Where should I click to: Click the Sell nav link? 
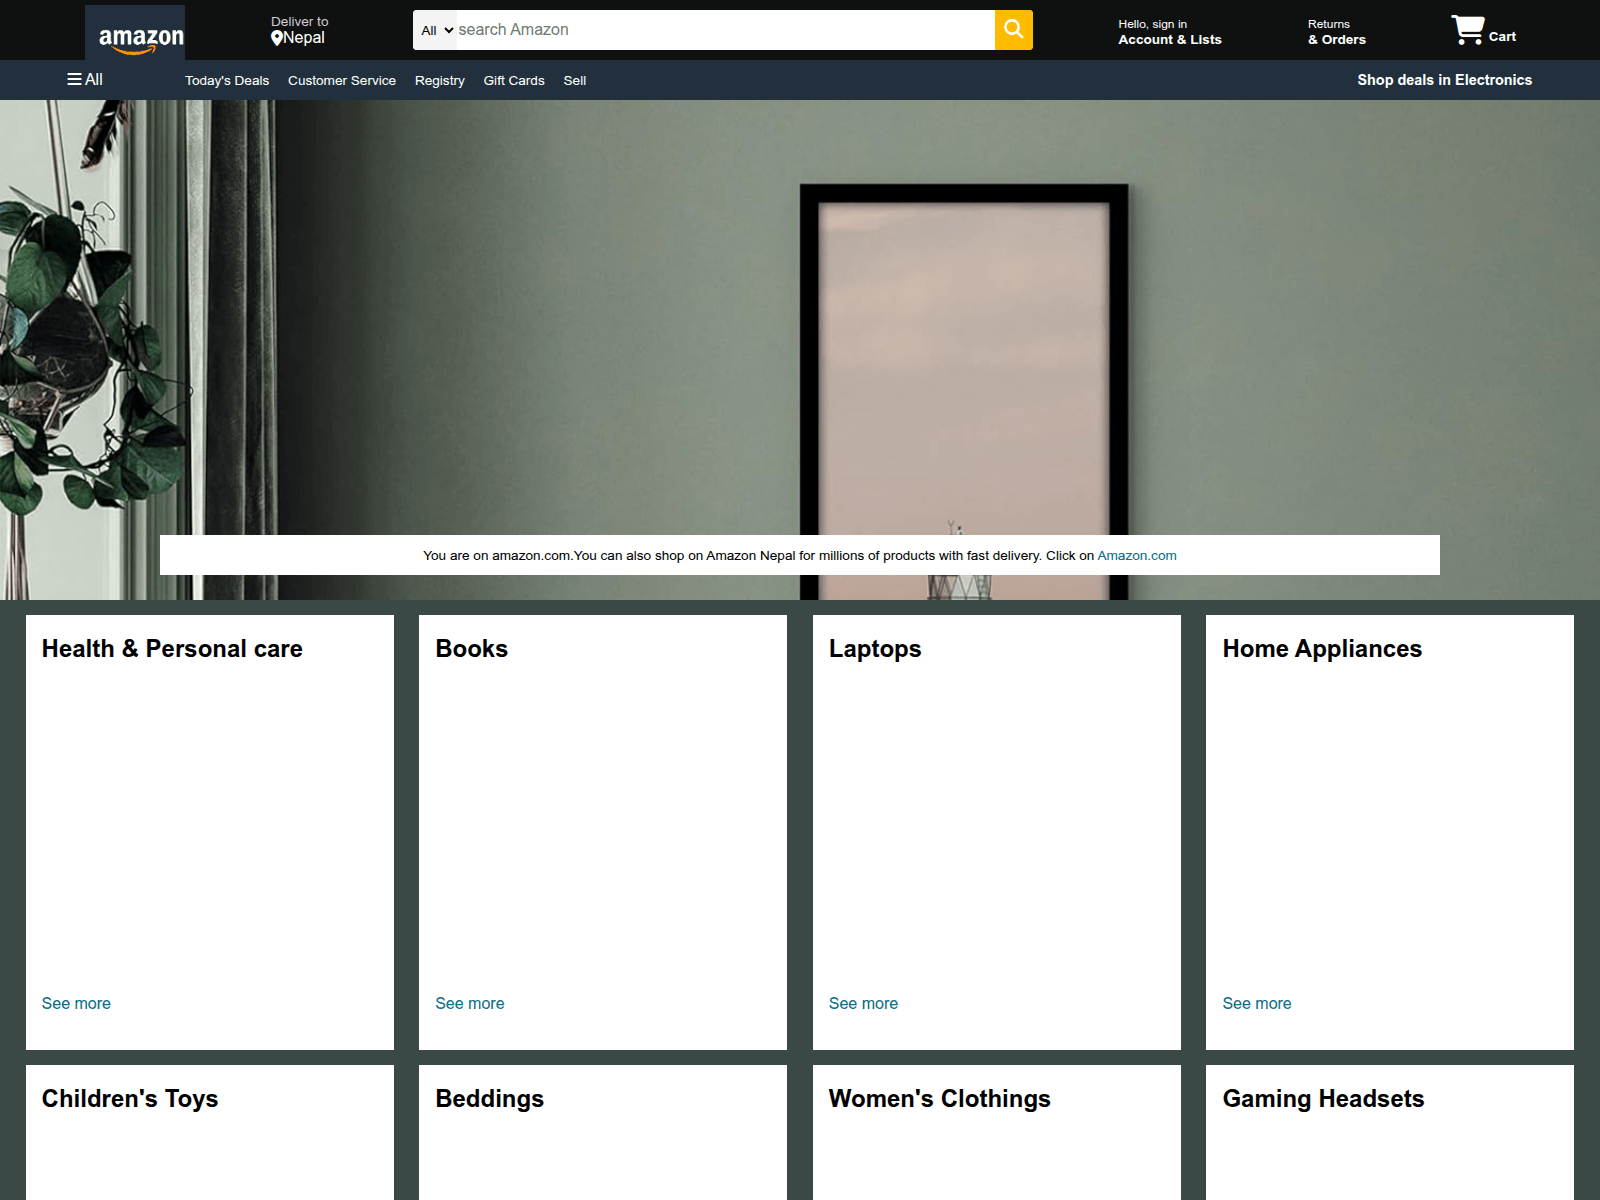click(575, 81)
